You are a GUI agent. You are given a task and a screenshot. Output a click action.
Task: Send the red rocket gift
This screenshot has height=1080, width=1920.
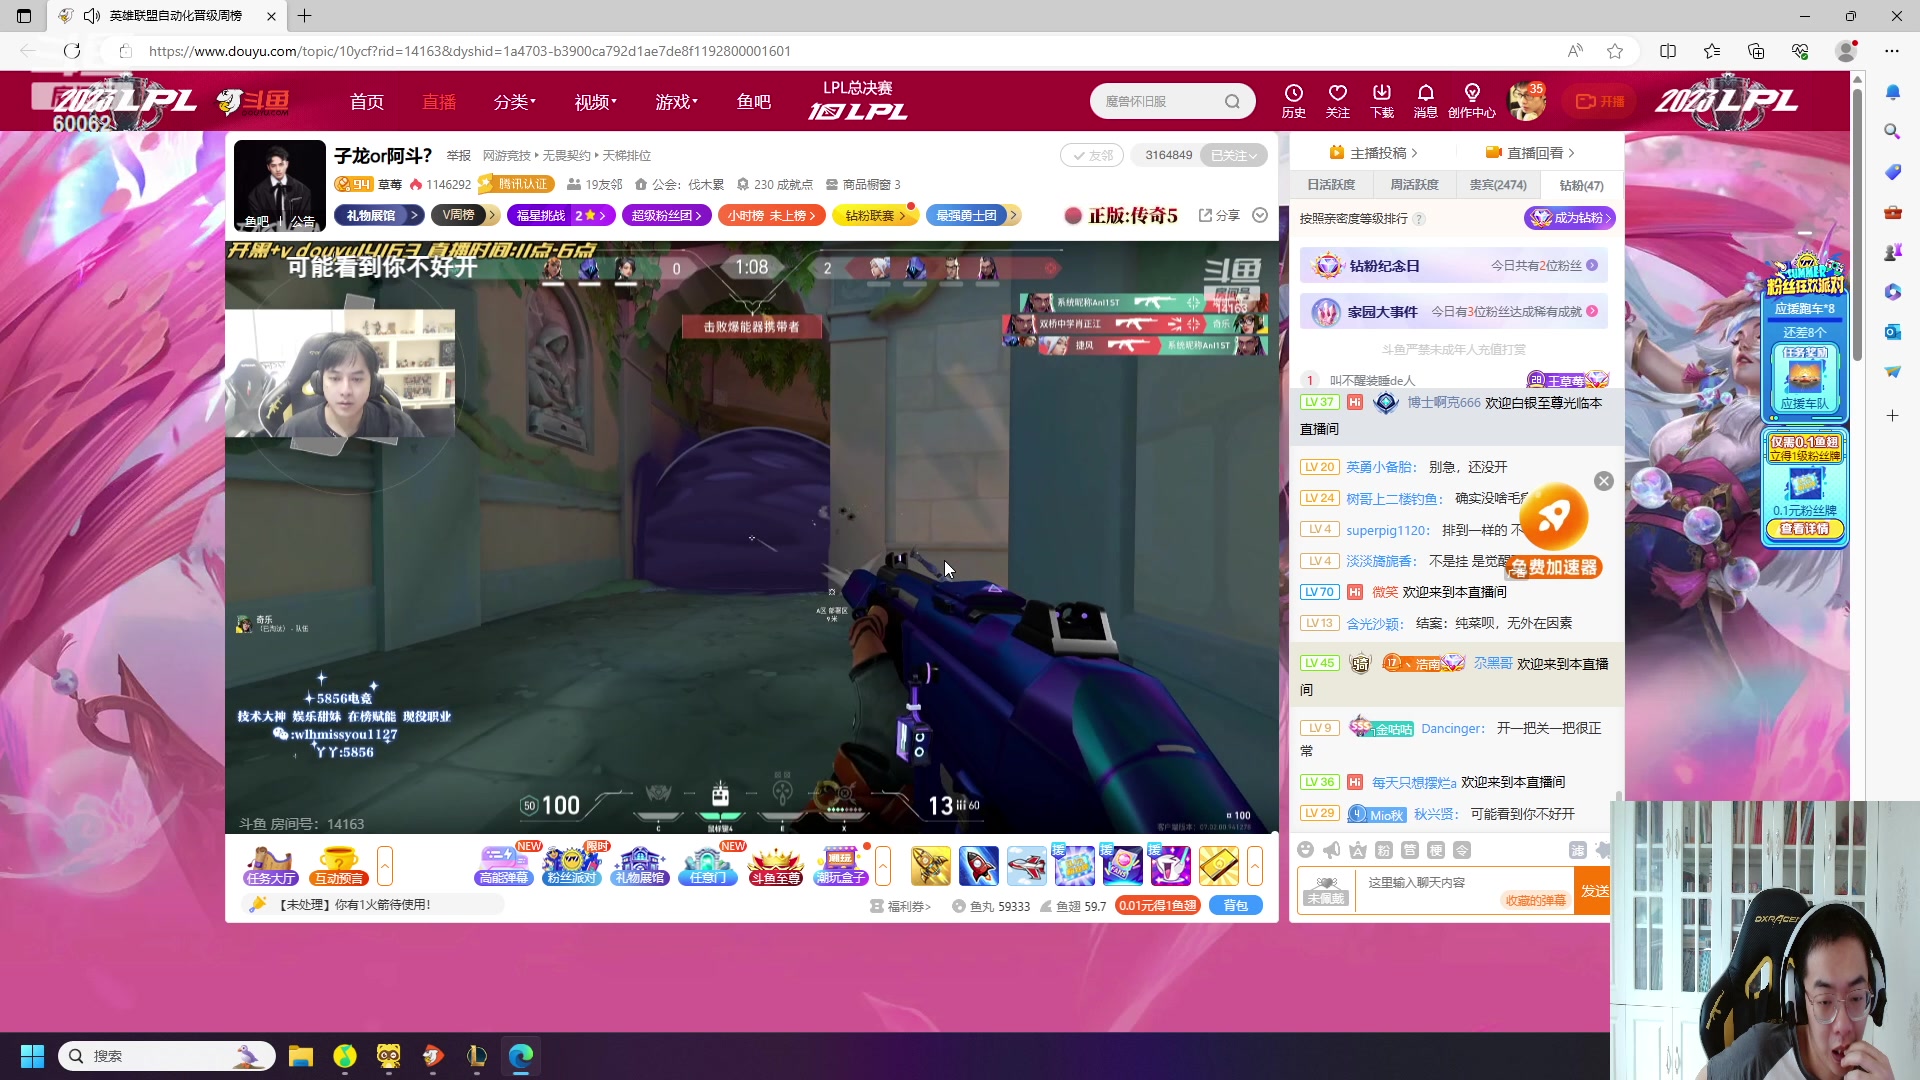tap(979, 866)
